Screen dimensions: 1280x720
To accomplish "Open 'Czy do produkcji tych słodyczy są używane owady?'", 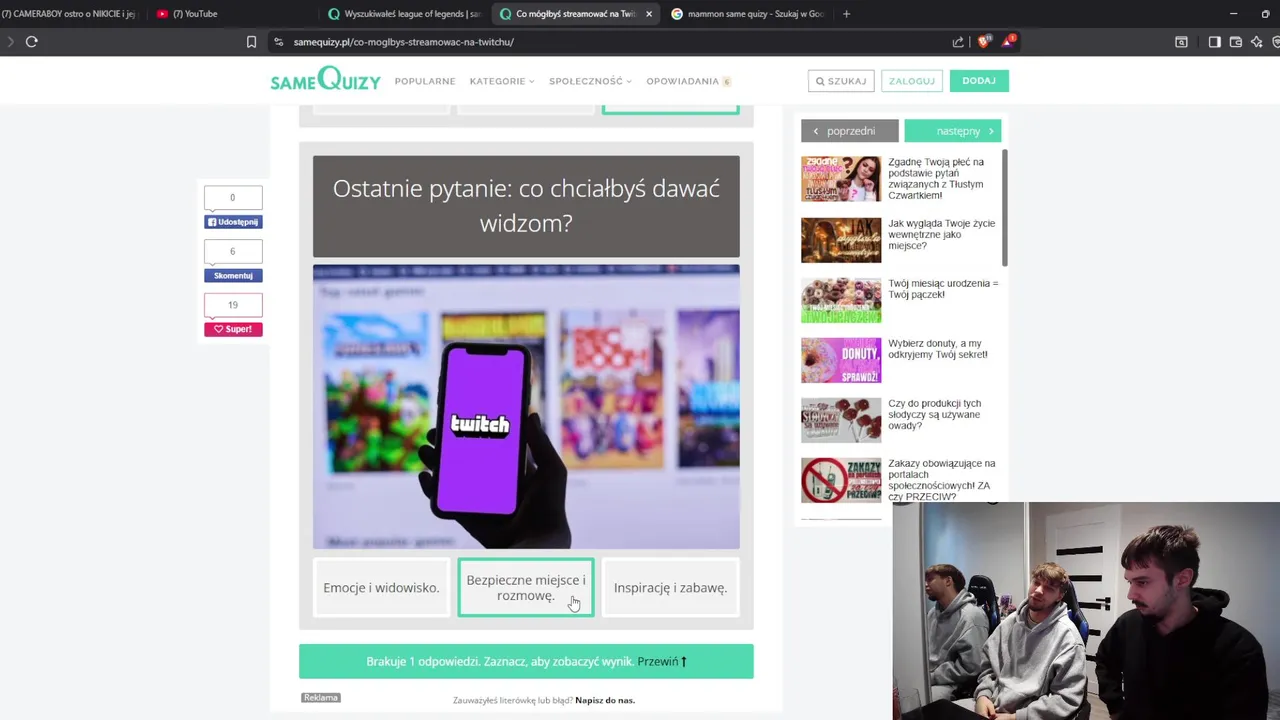I will [x=935, y=414].
